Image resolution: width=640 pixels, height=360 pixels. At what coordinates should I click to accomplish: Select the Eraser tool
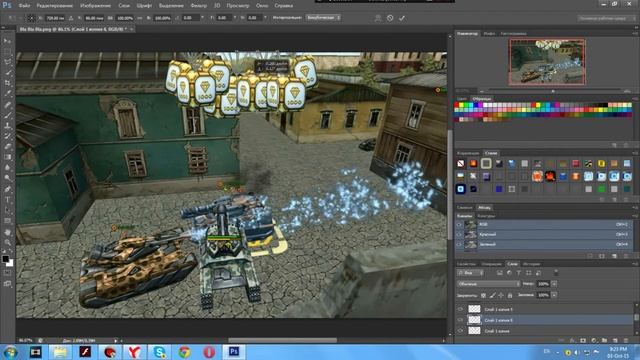coord(7,147)
